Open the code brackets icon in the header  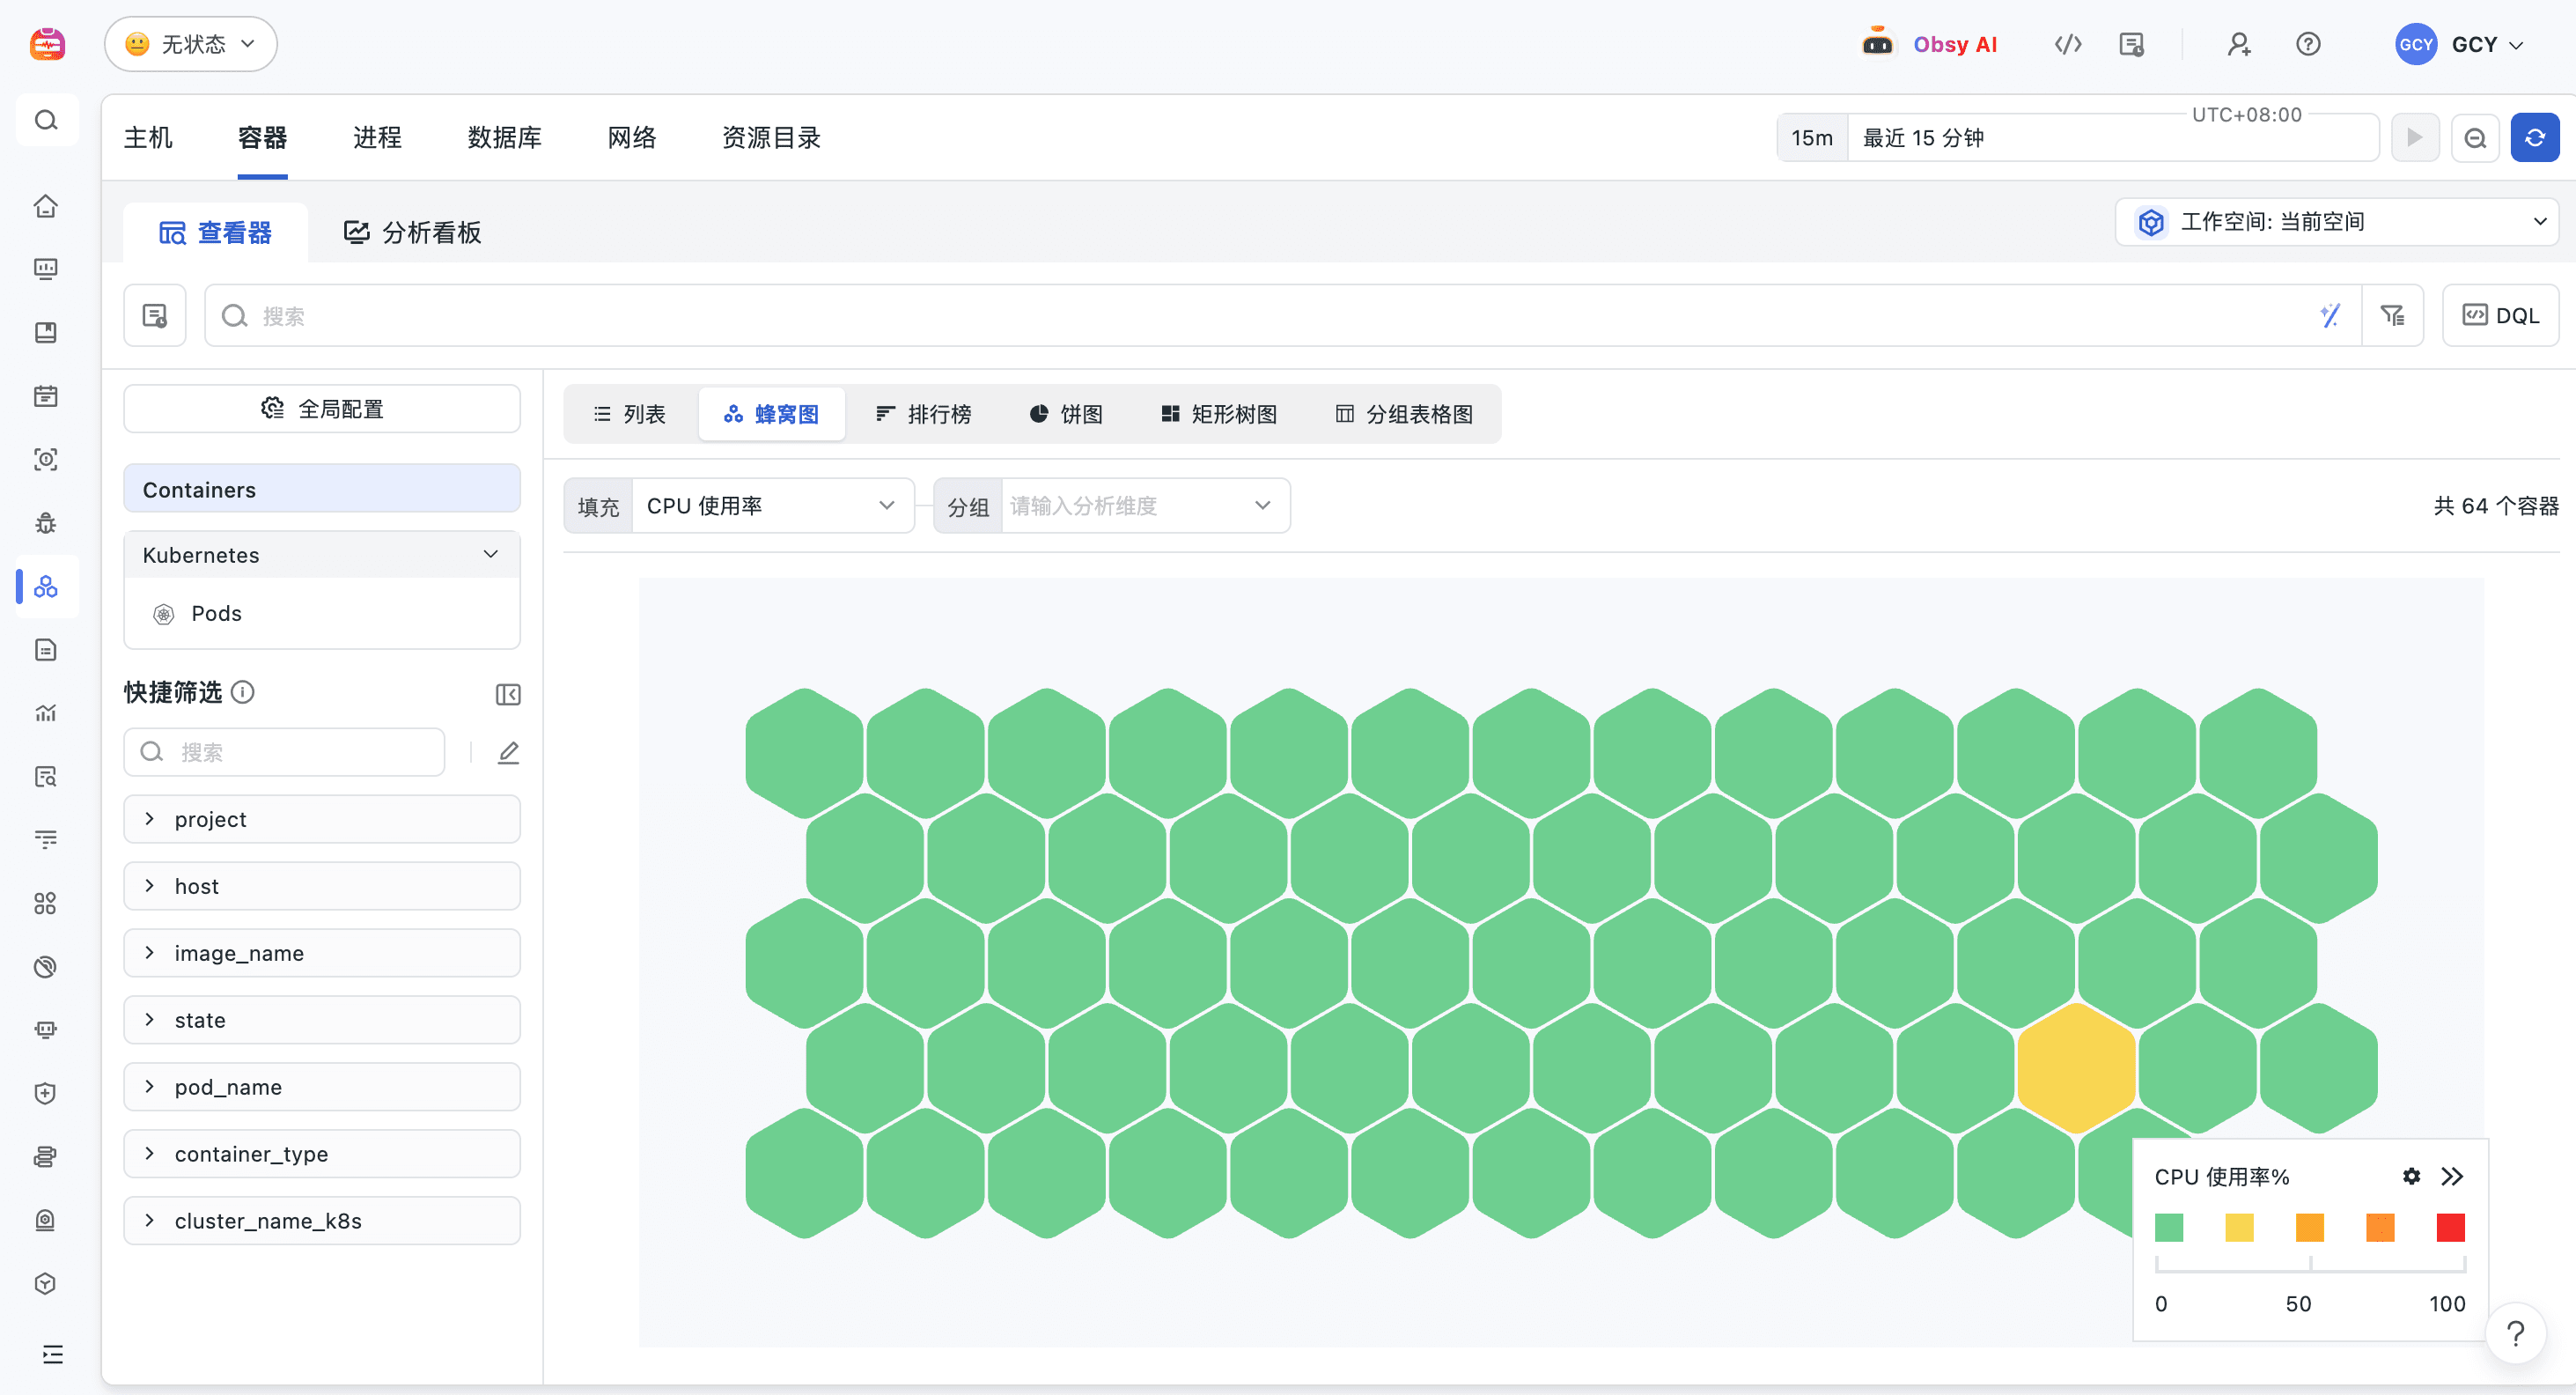pyautogui.click(x=2068, y=44)
